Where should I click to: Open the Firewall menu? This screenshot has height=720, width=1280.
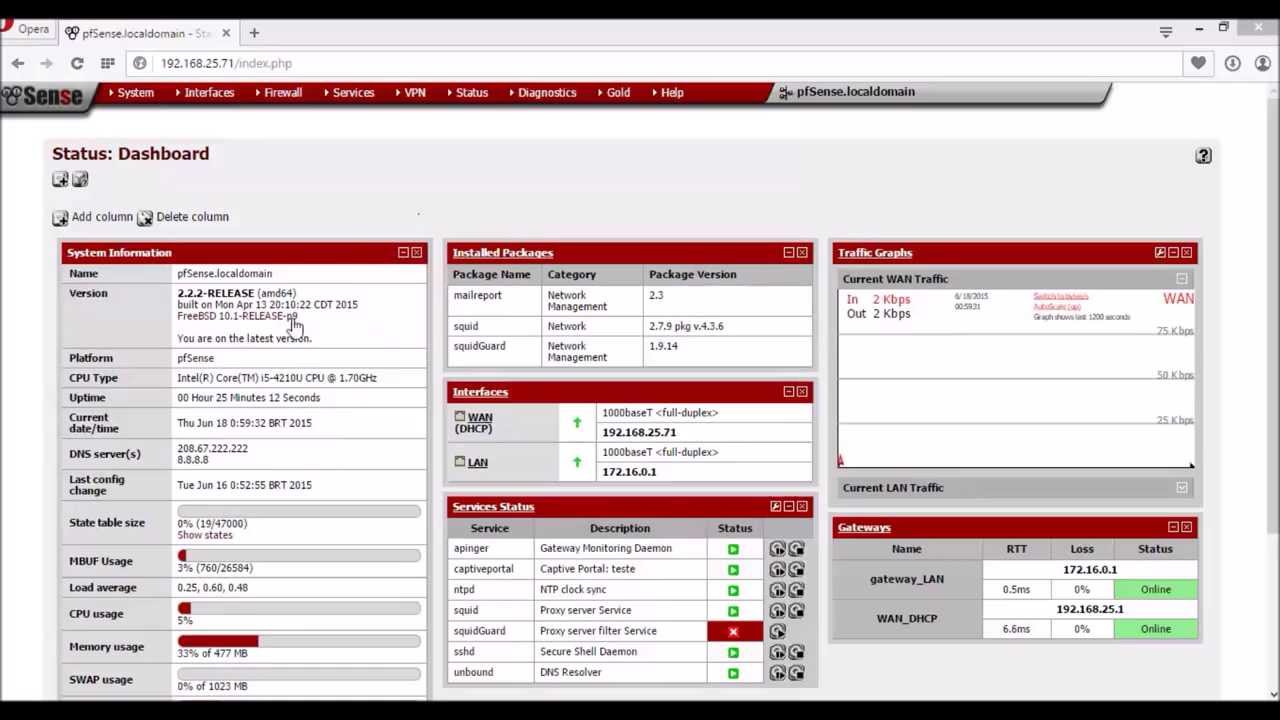pos(283,92)
